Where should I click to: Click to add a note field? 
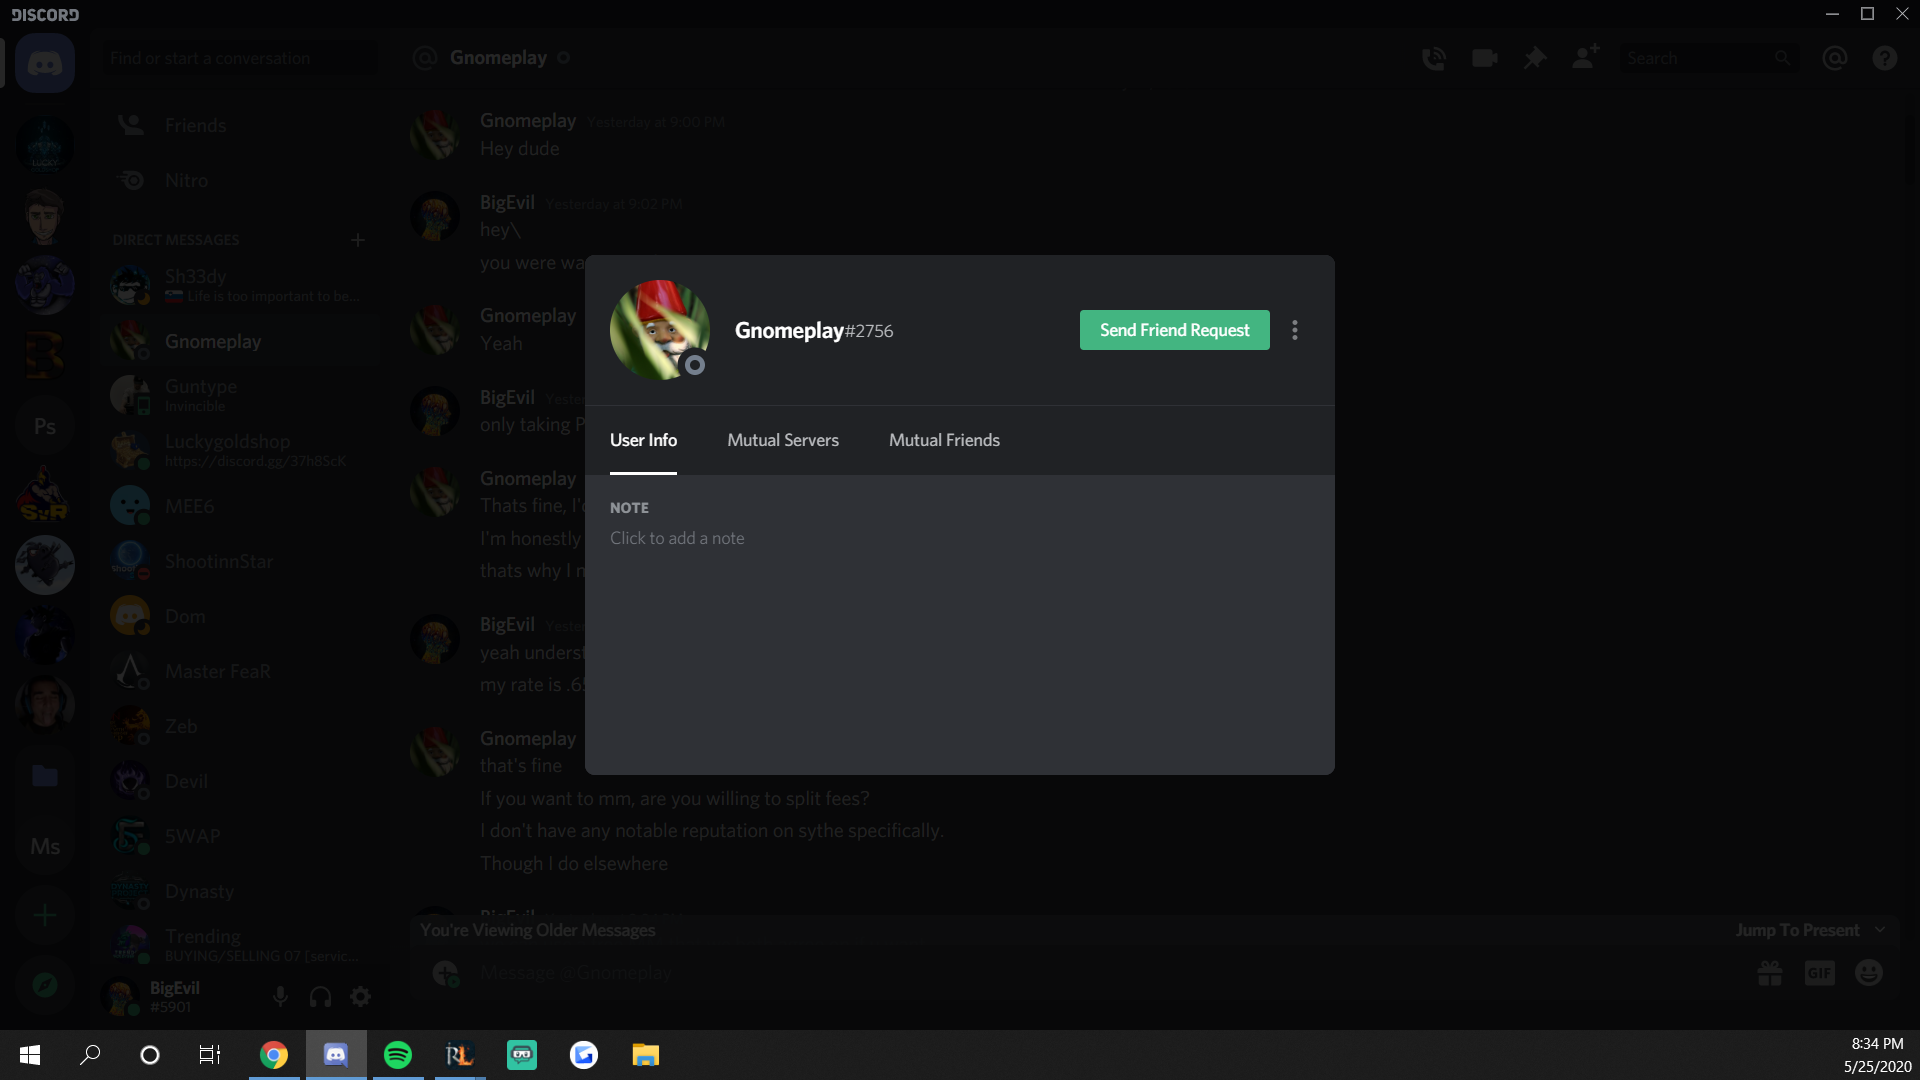pos(677,538)
